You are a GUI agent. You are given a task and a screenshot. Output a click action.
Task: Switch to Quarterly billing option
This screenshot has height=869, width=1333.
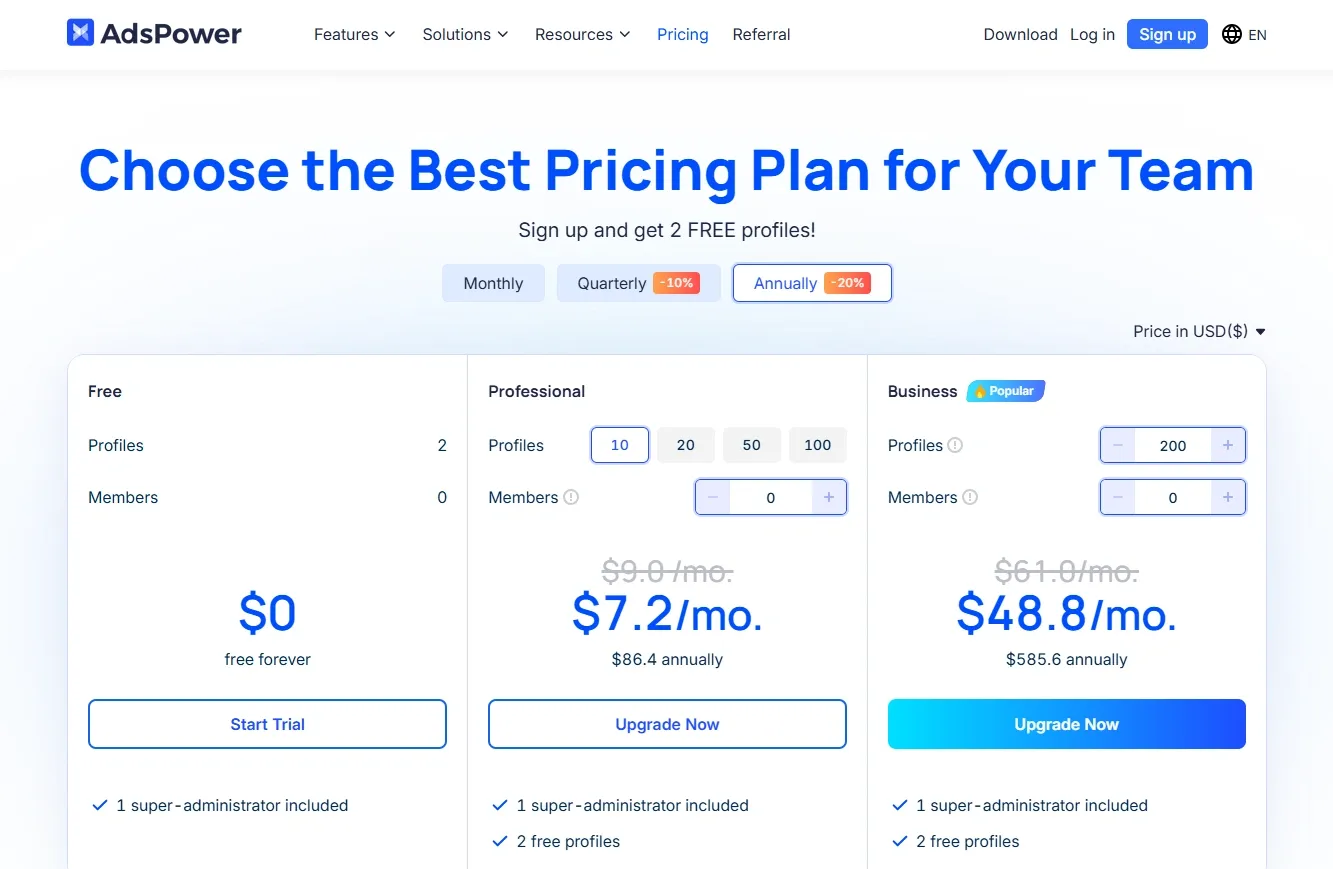[x=638, y=283]
